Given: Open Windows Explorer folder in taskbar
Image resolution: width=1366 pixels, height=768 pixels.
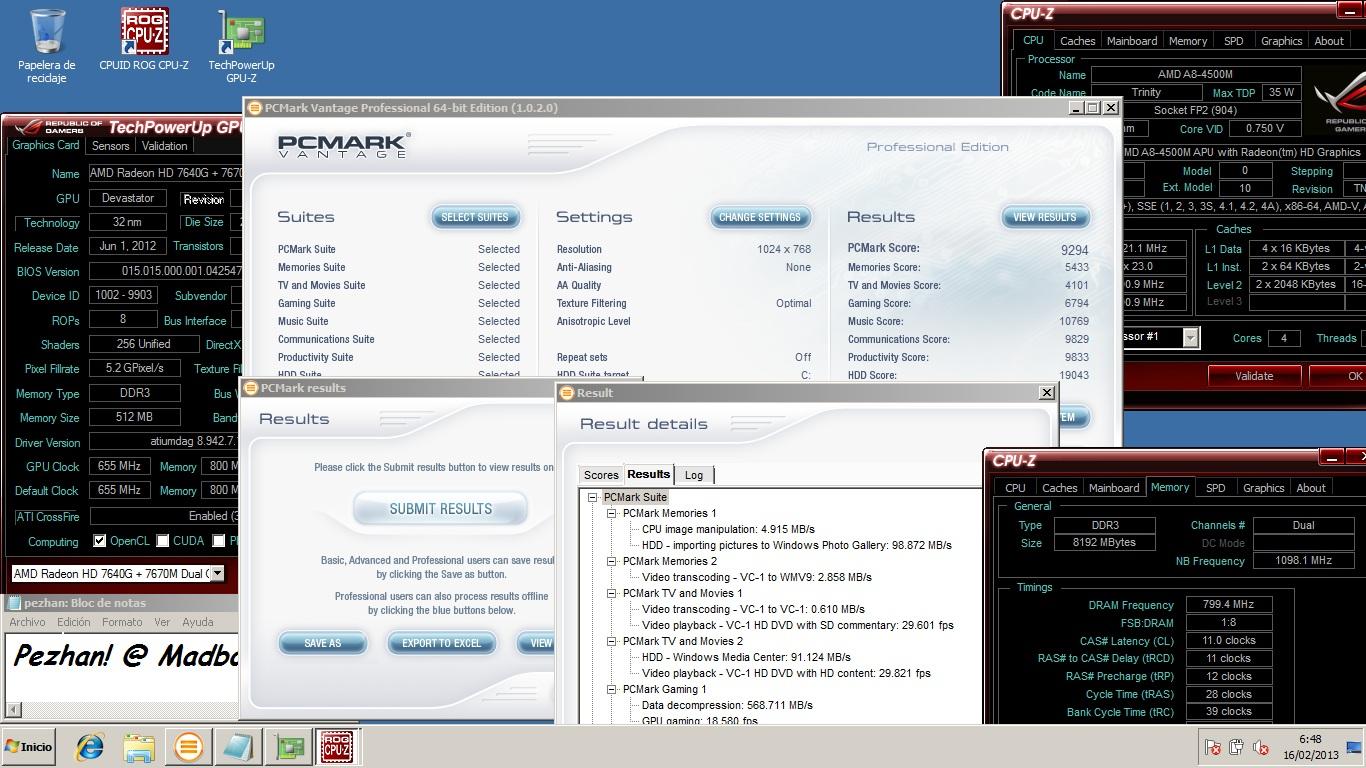Looking at the screenshot, I should click(x=139, y=747).
